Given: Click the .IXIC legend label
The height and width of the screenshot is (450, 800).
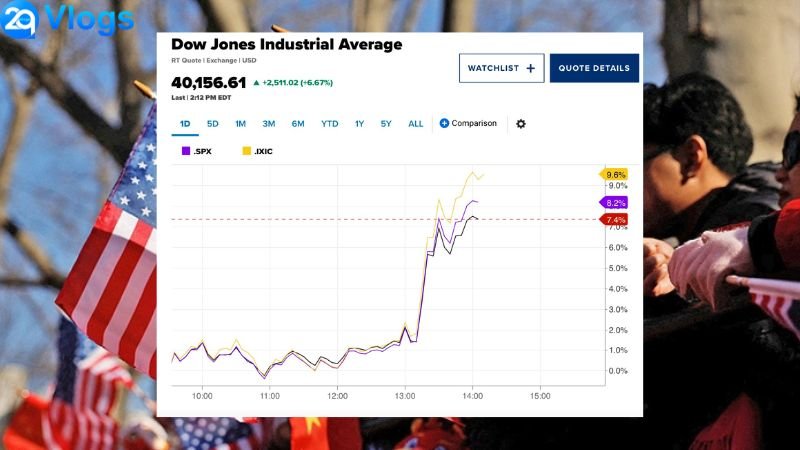Looking at the screenshot, I should pyautogui.click(x=263, y=151).
